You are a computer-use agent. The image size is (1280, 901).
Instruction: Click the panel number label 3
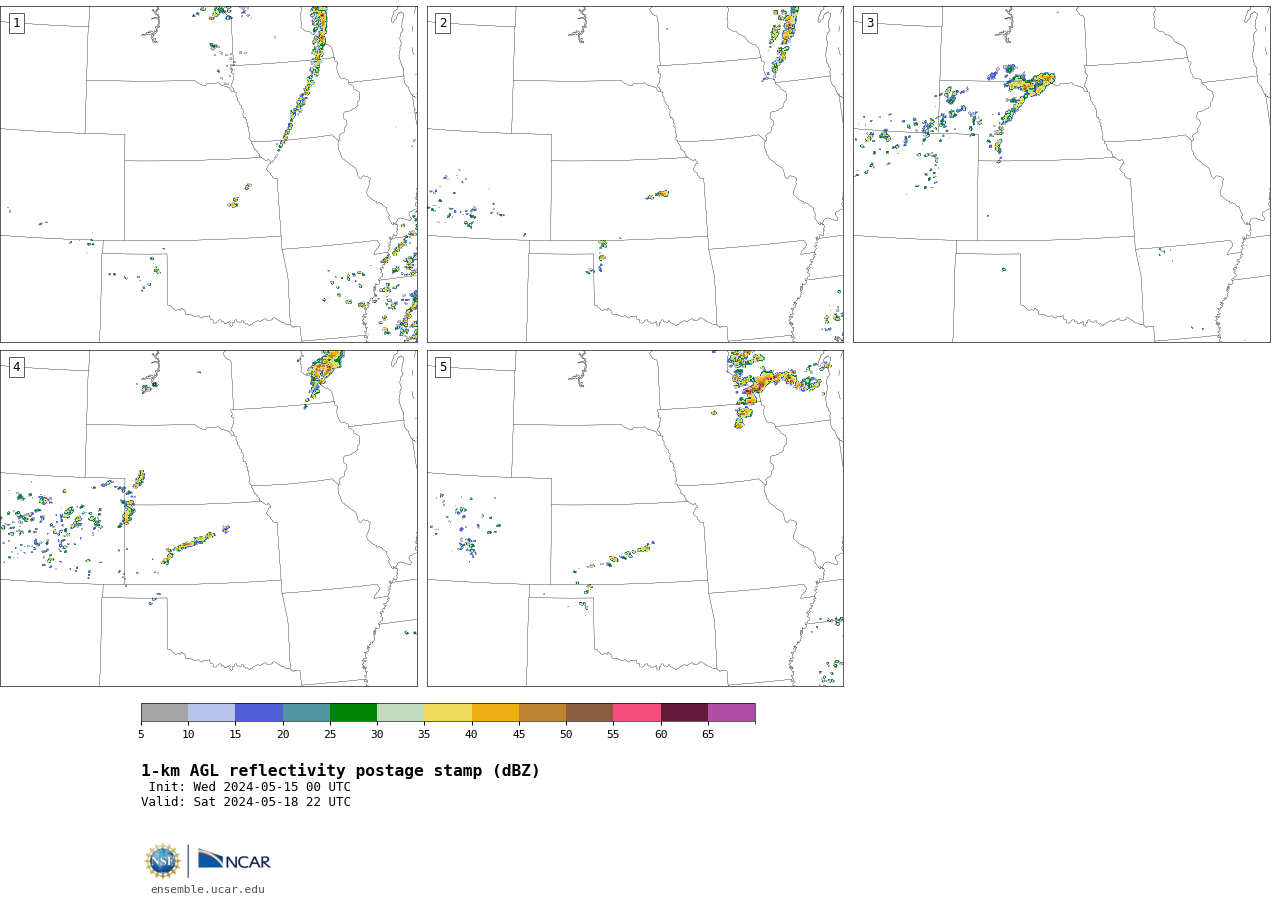[870, 23]
